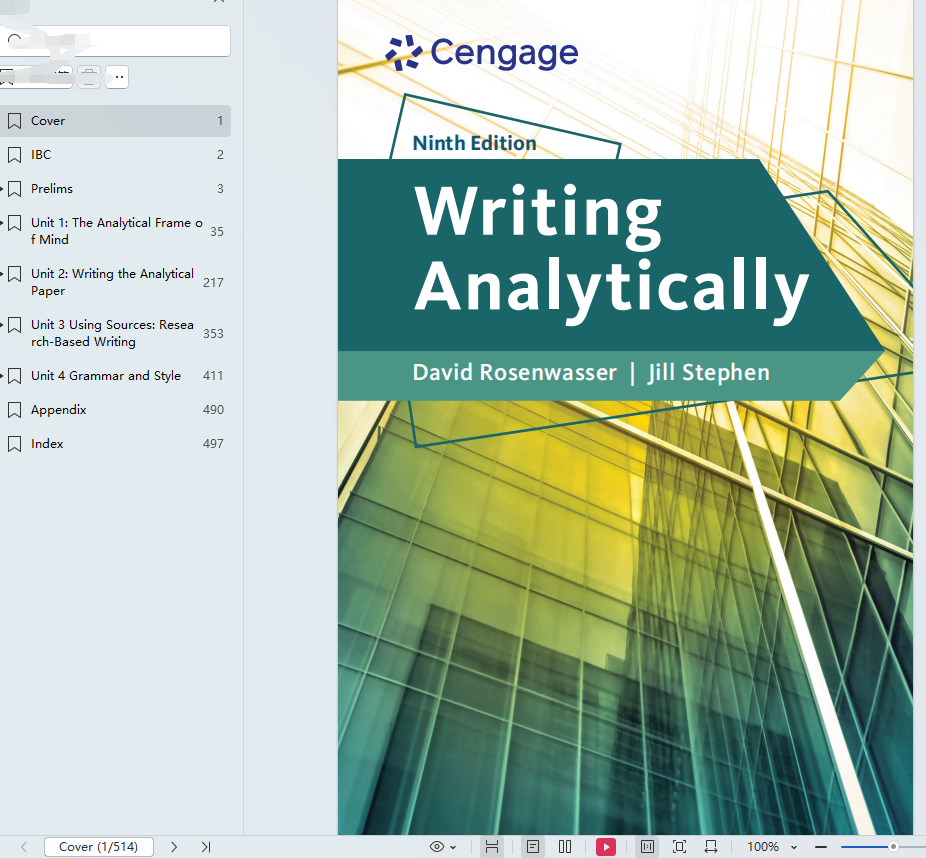Switch to two-page view
Image resolution: width=926 pixels, height=858 pixels.
point(565,847)
